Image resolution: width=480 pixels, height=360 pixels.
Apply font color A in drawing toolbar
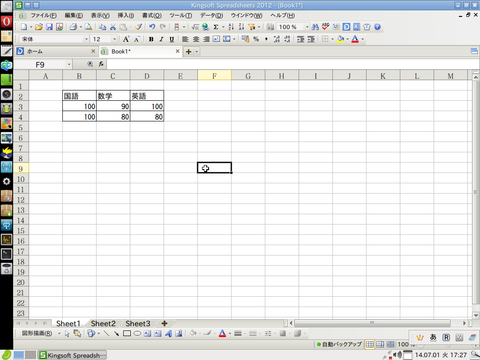(x=222, y=333)
